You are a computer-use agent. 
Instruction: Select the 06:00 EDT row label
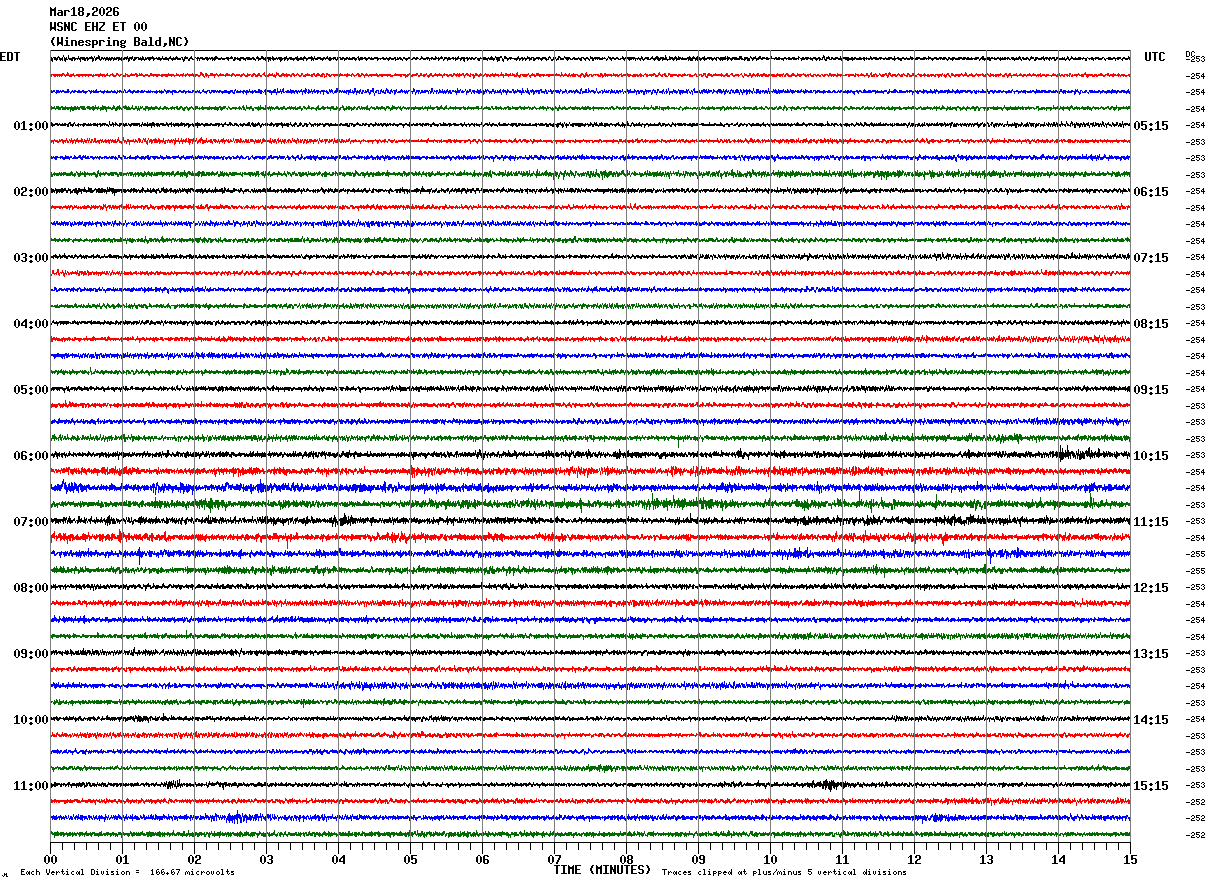tap(31, 456)
